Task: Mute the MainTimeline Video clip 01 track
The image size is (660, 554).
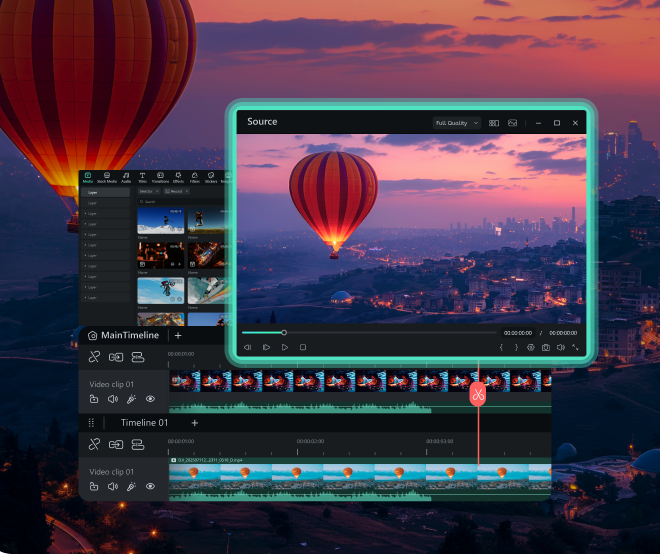Action: pos(113,399)
